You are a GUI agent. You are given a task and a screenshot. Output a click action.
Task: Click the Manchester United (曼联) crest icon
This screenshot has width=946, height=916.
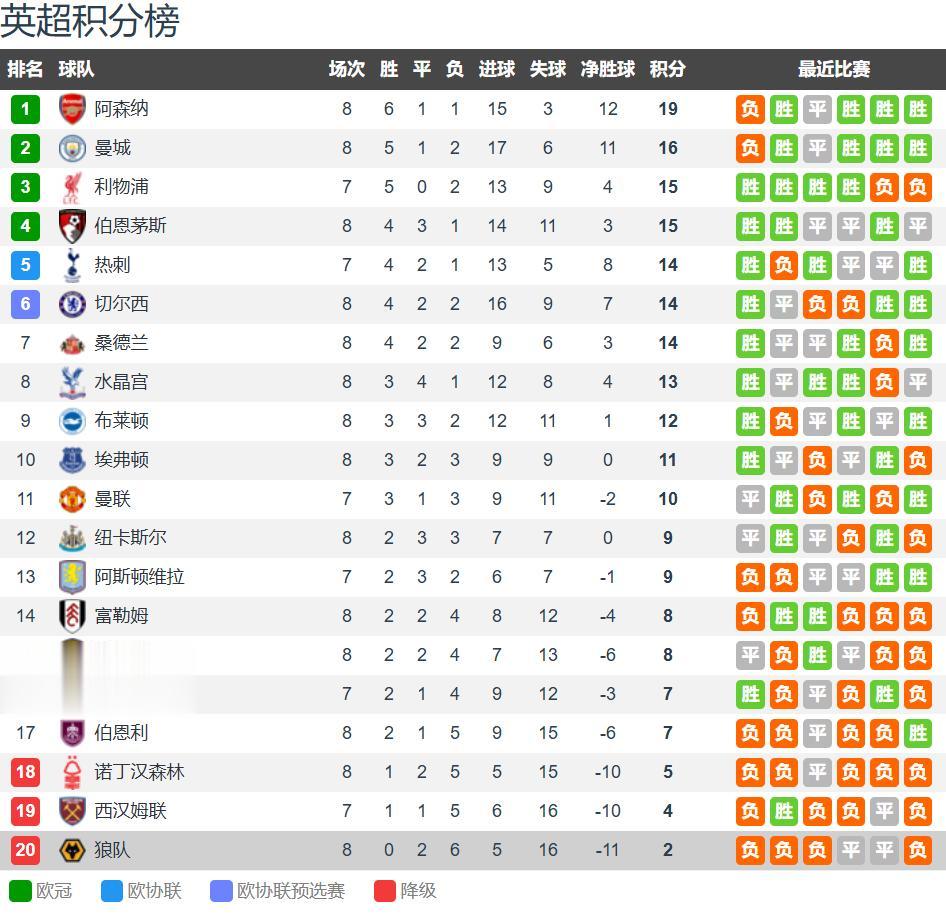tap(72, 499)
